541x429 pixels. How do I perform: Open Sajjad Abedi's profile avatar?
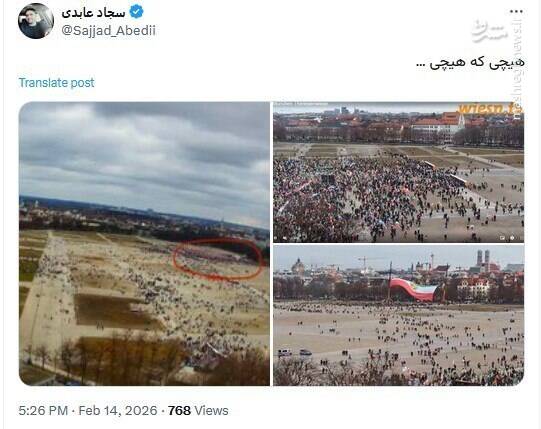pos(36,21)
